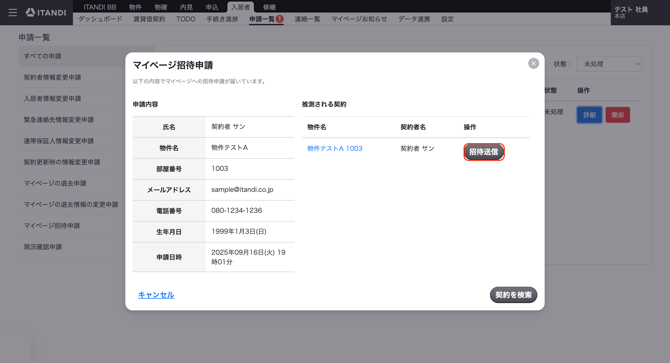670x363 pixels.
Task: Click the 申請内容 section heading
Action: point(145,104)
